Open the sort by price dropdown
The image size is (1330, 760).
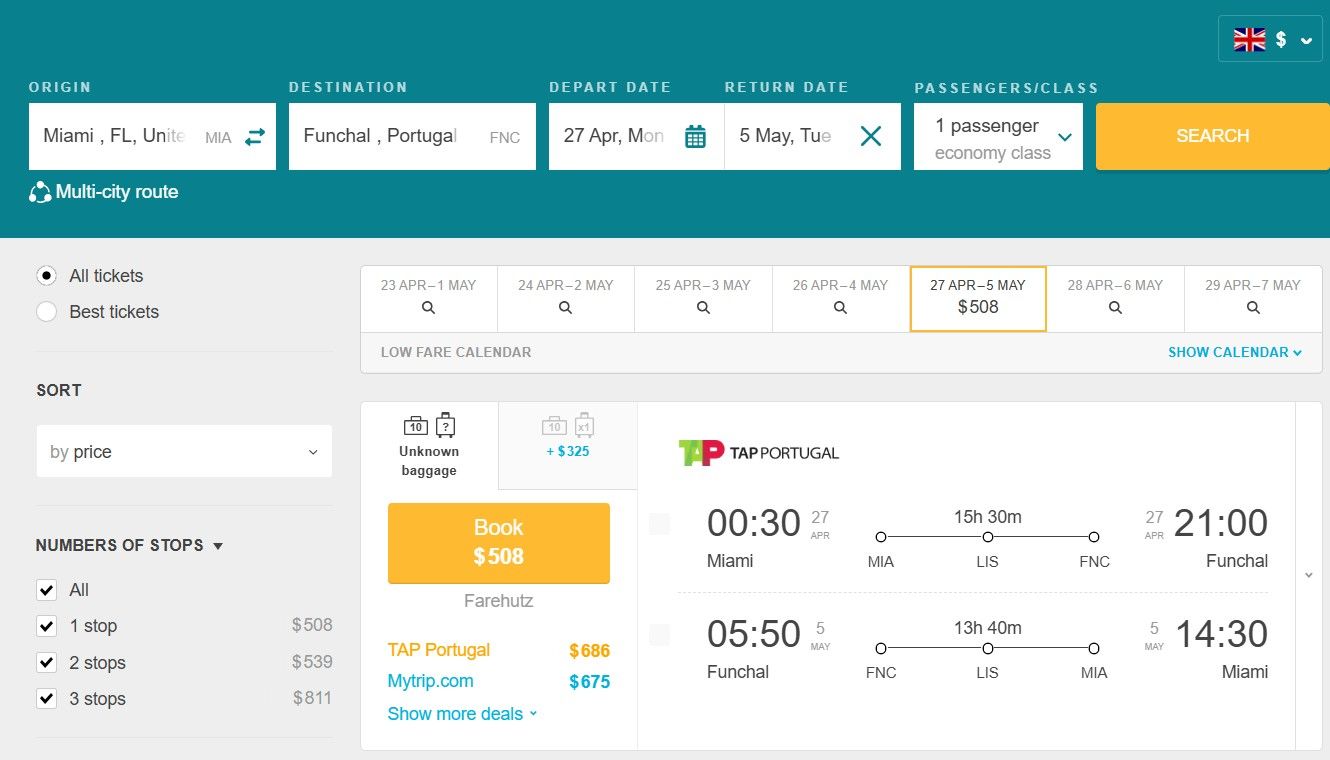click(x=184, y=452)
